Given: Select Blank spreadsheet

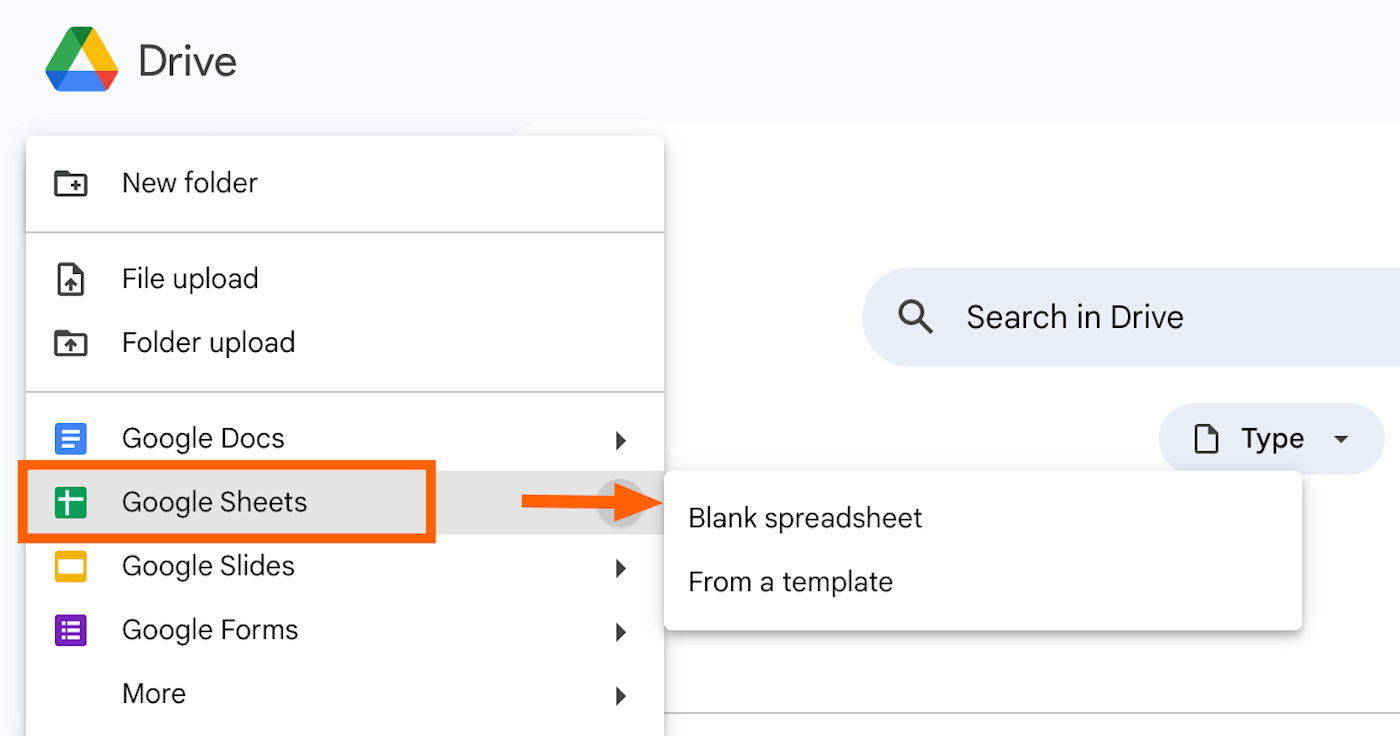Looking at the screenshot, I should [805, 518].
